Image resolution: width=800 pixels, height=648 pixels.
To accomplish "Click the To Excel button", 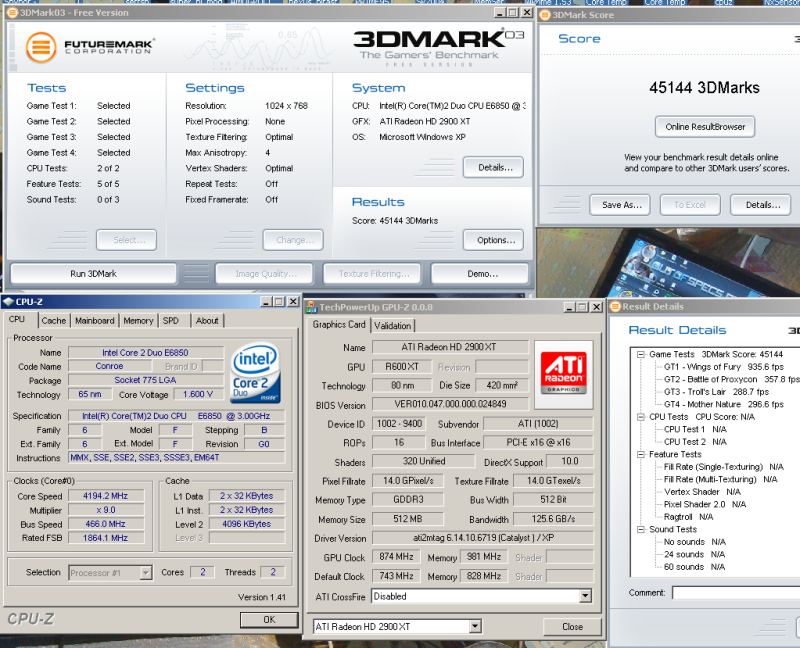I will (690, 205).
